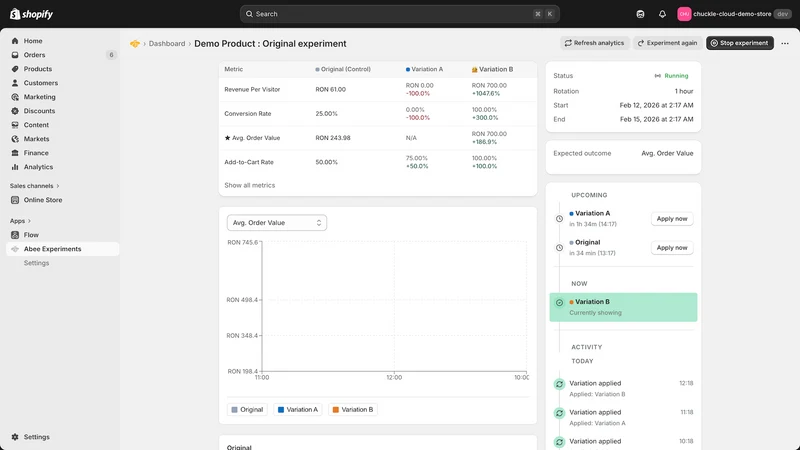Click the clock icon beside Variation A
Image resolution: width=800 pixels, height=450 pixels.
click(559, 219)
